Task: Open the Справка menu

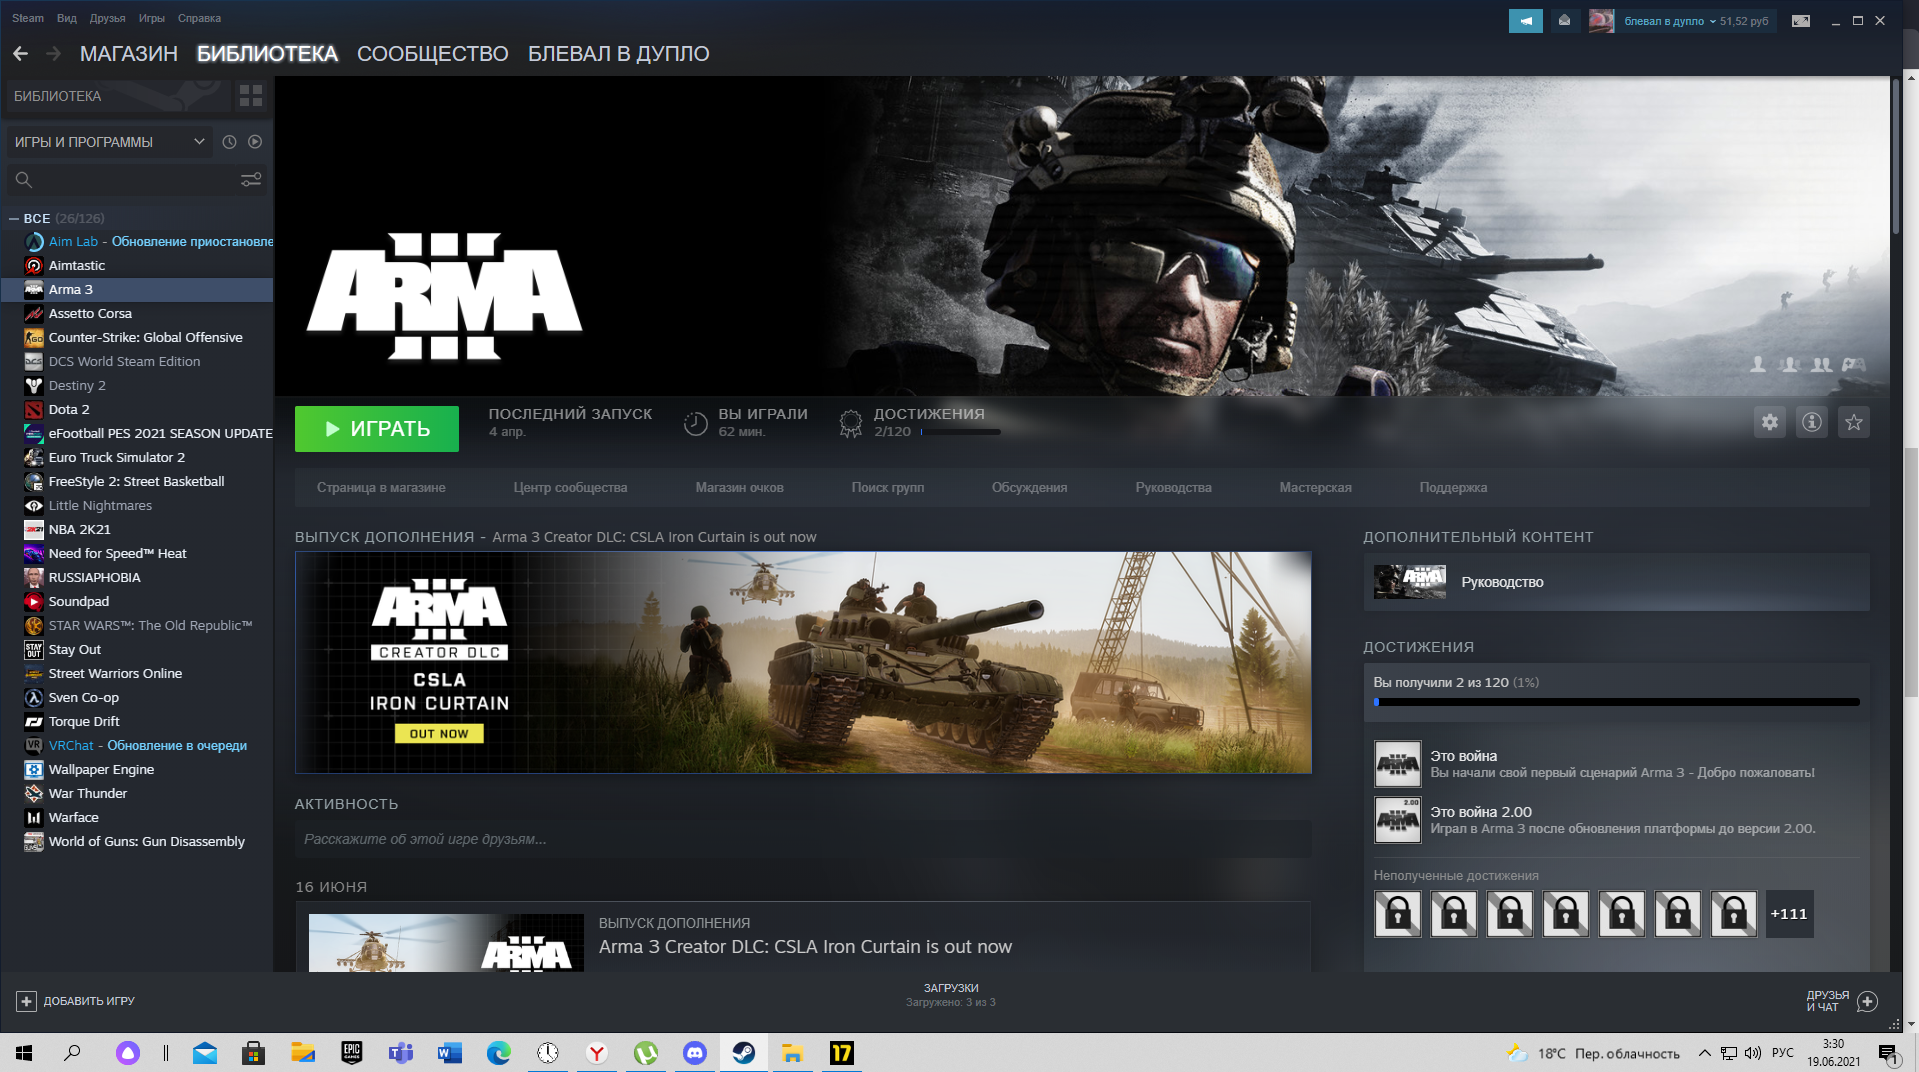Action: (x=199, y=18)
